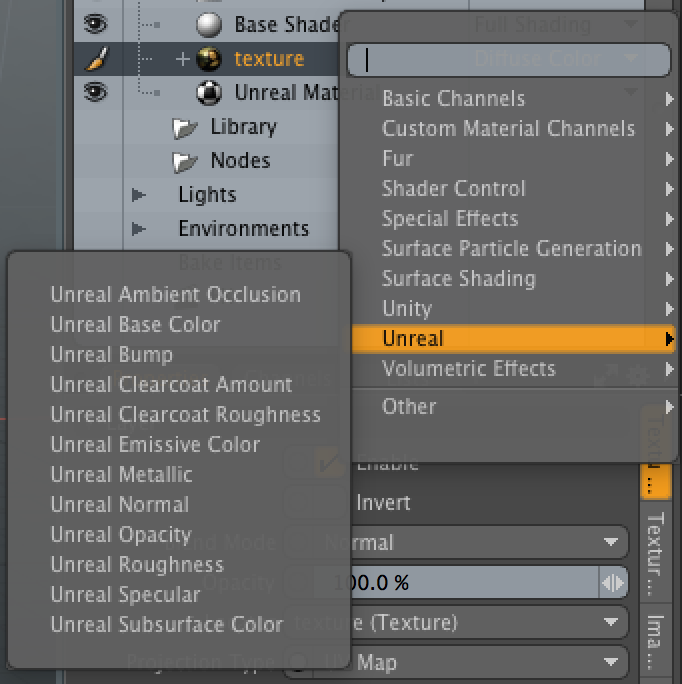
Task: Select Unreal Metallic from the list
Action: pos(121,474)
